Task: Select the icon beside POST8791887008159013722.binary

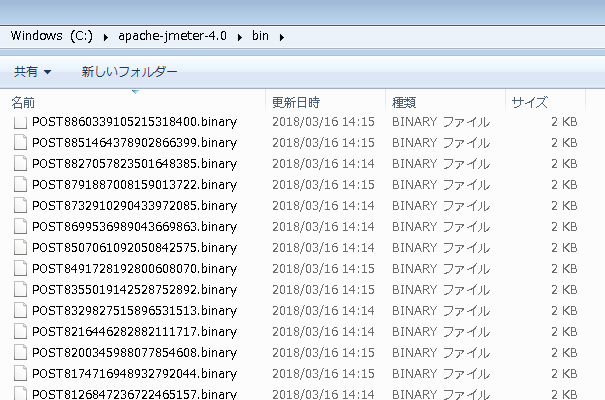Action: 20,184
